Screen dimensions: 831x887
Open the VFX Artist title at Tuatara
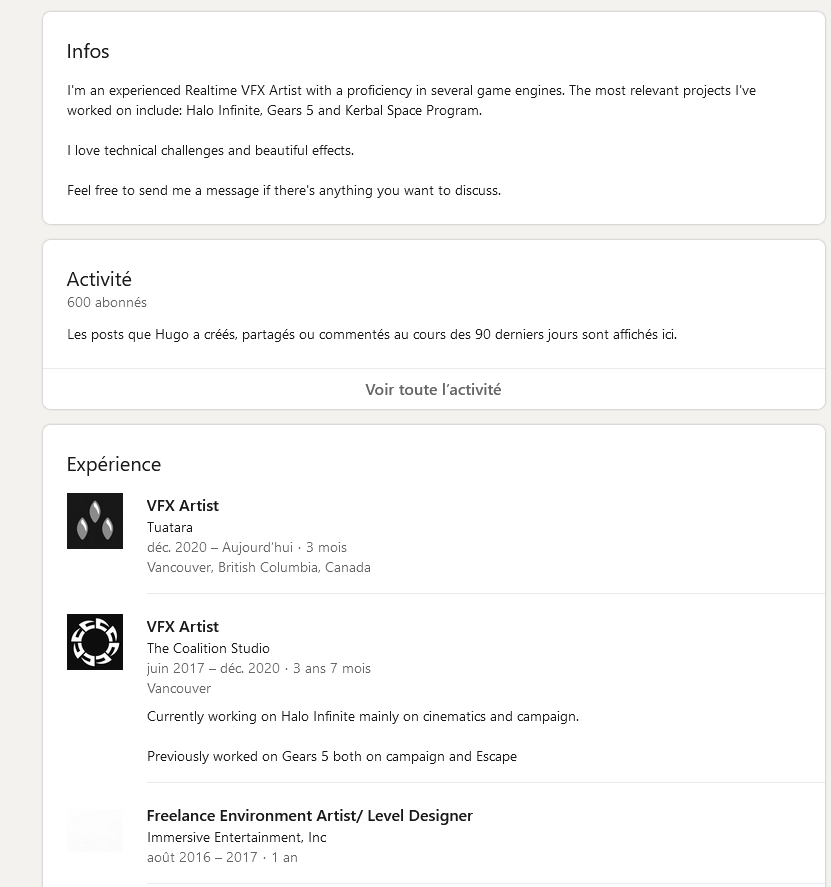(183, 506)
